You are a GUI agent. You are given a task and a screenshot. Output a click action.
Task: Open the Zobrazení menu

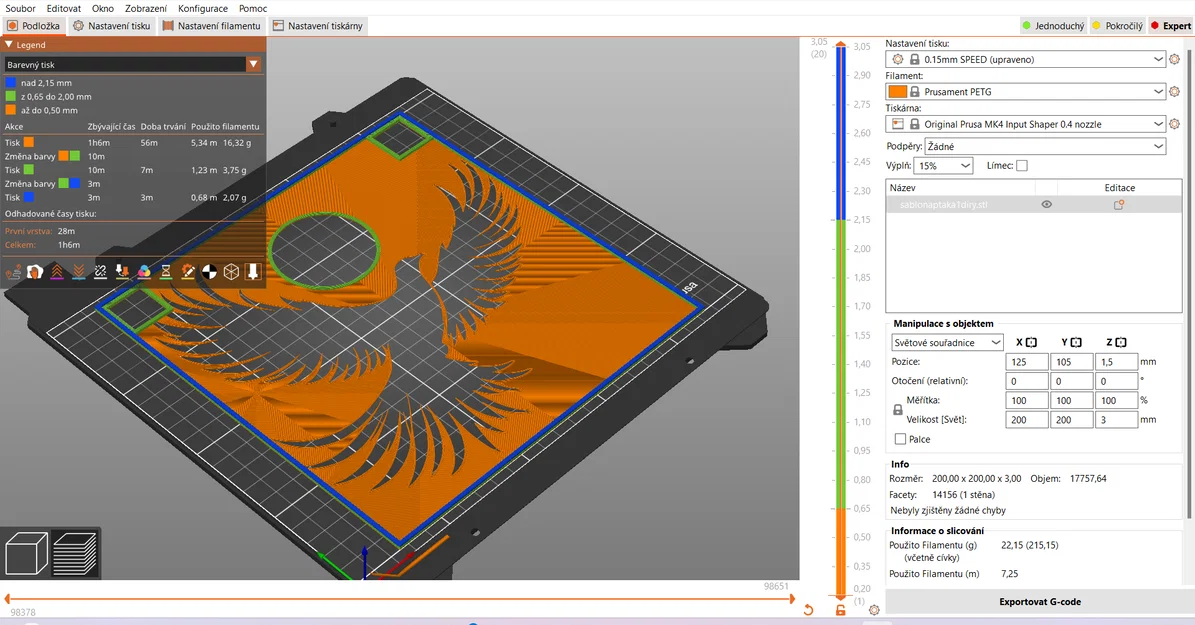point(146,8)
